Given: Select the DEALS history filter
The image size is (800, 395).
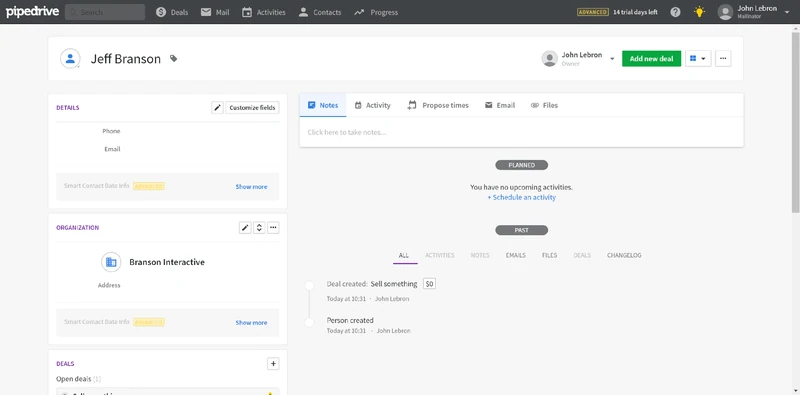Looking at the screenshot, I should [582, 255].
